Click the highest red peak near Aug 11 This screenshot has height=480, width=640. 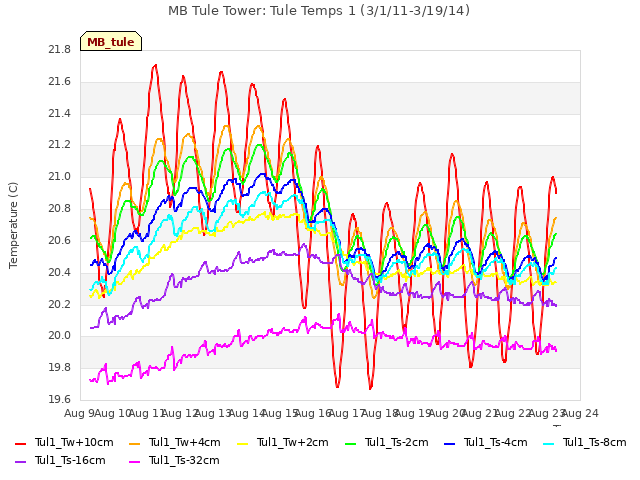[155, 65]
